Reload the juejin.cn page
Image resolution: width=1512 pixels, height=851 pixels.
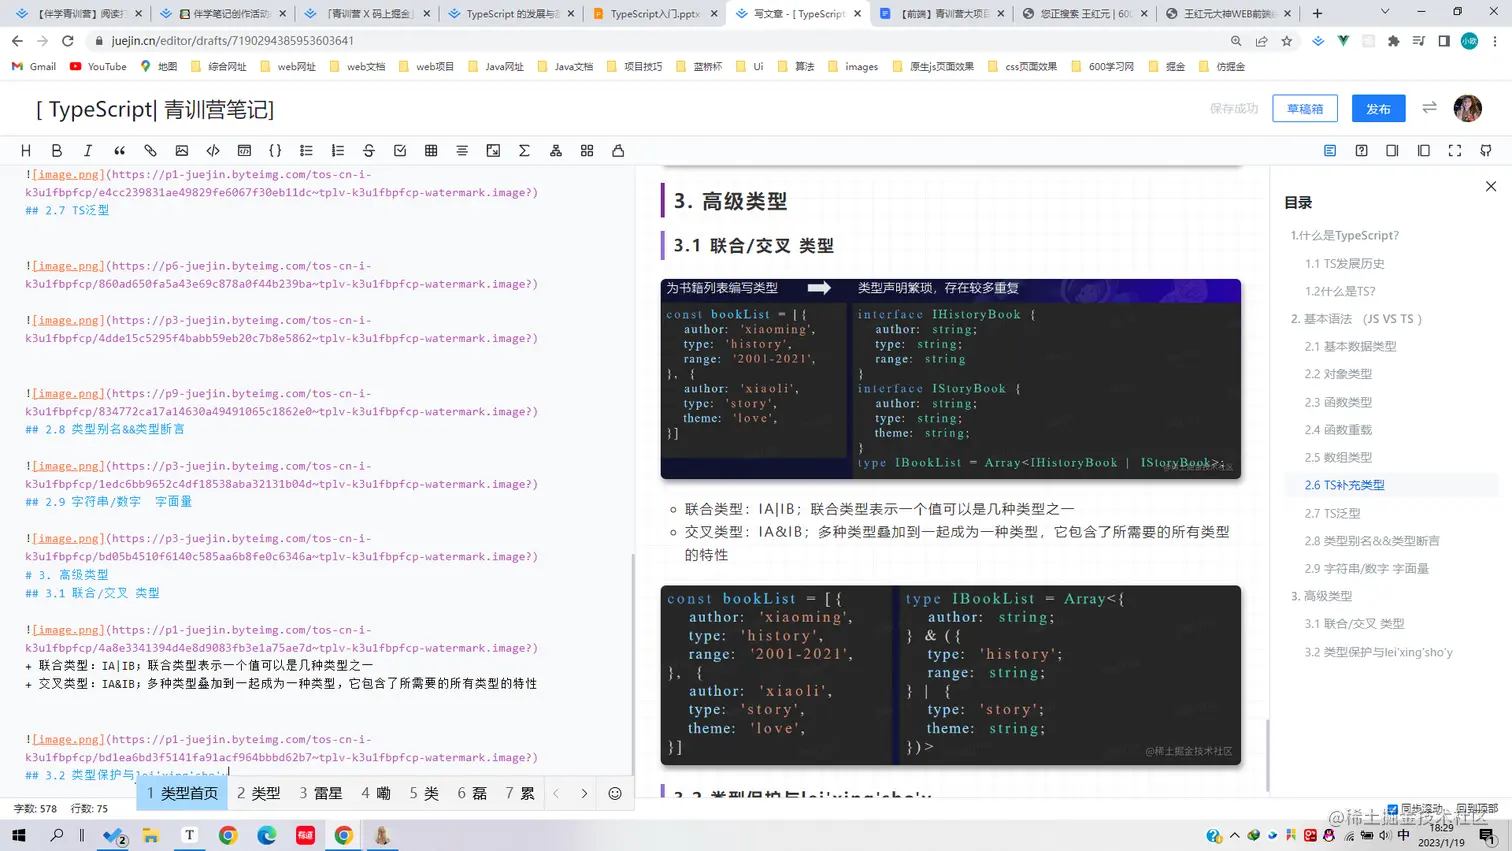(68, 41)
